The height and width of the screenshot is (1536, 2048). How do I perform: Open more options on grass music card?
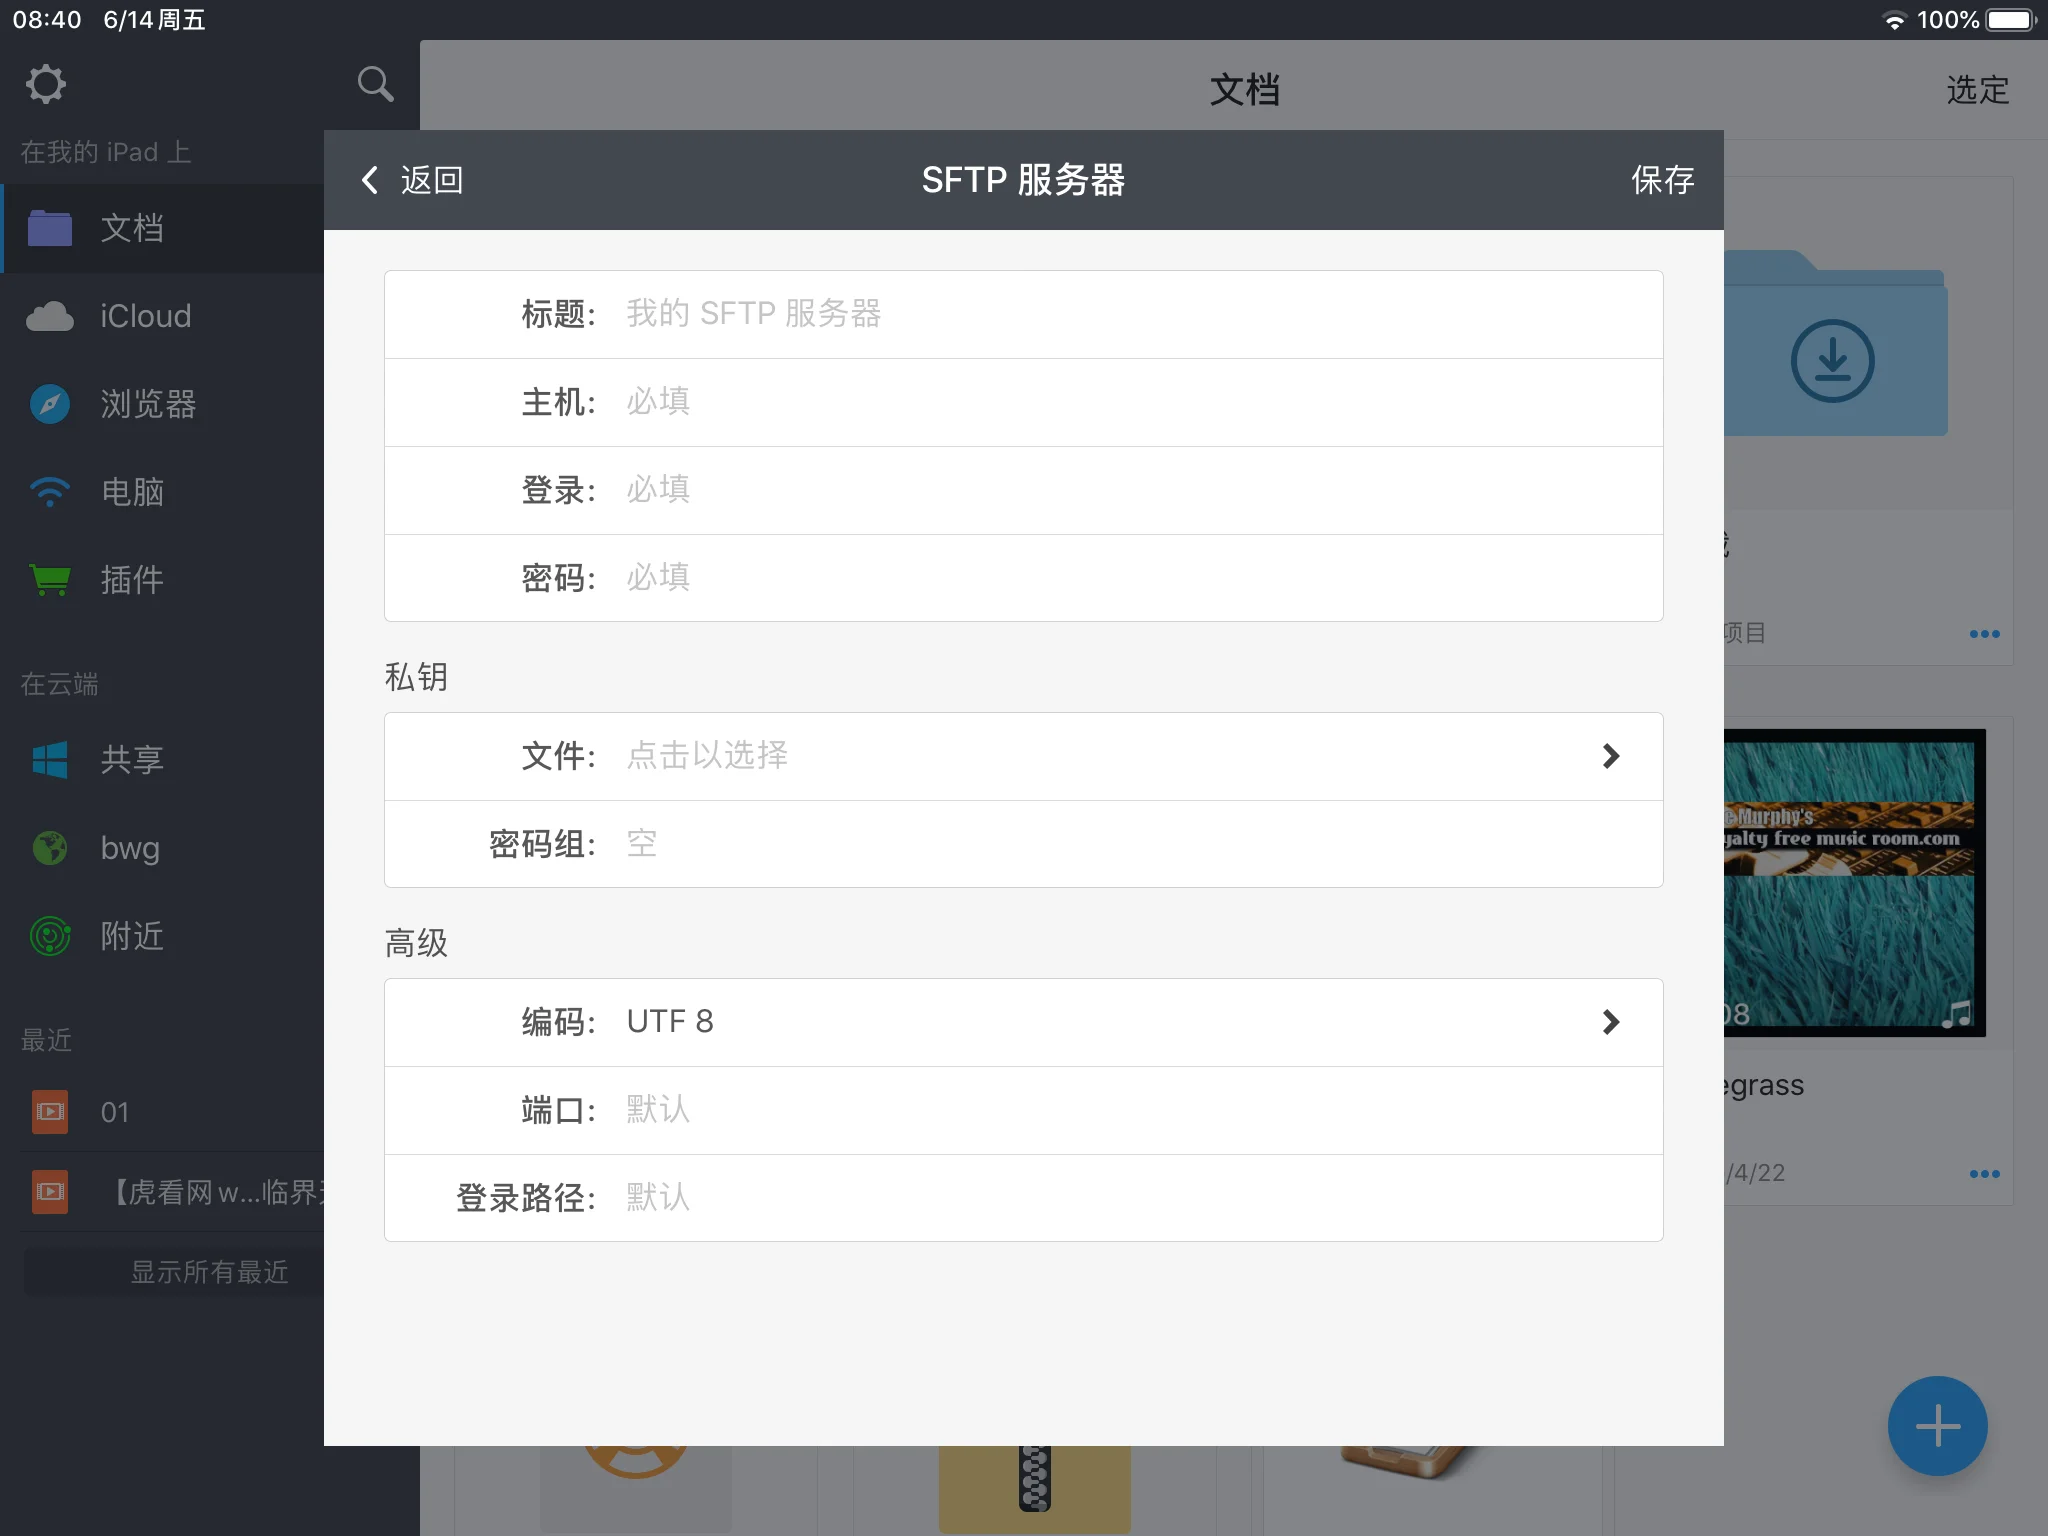(x=1984, y=1174)
